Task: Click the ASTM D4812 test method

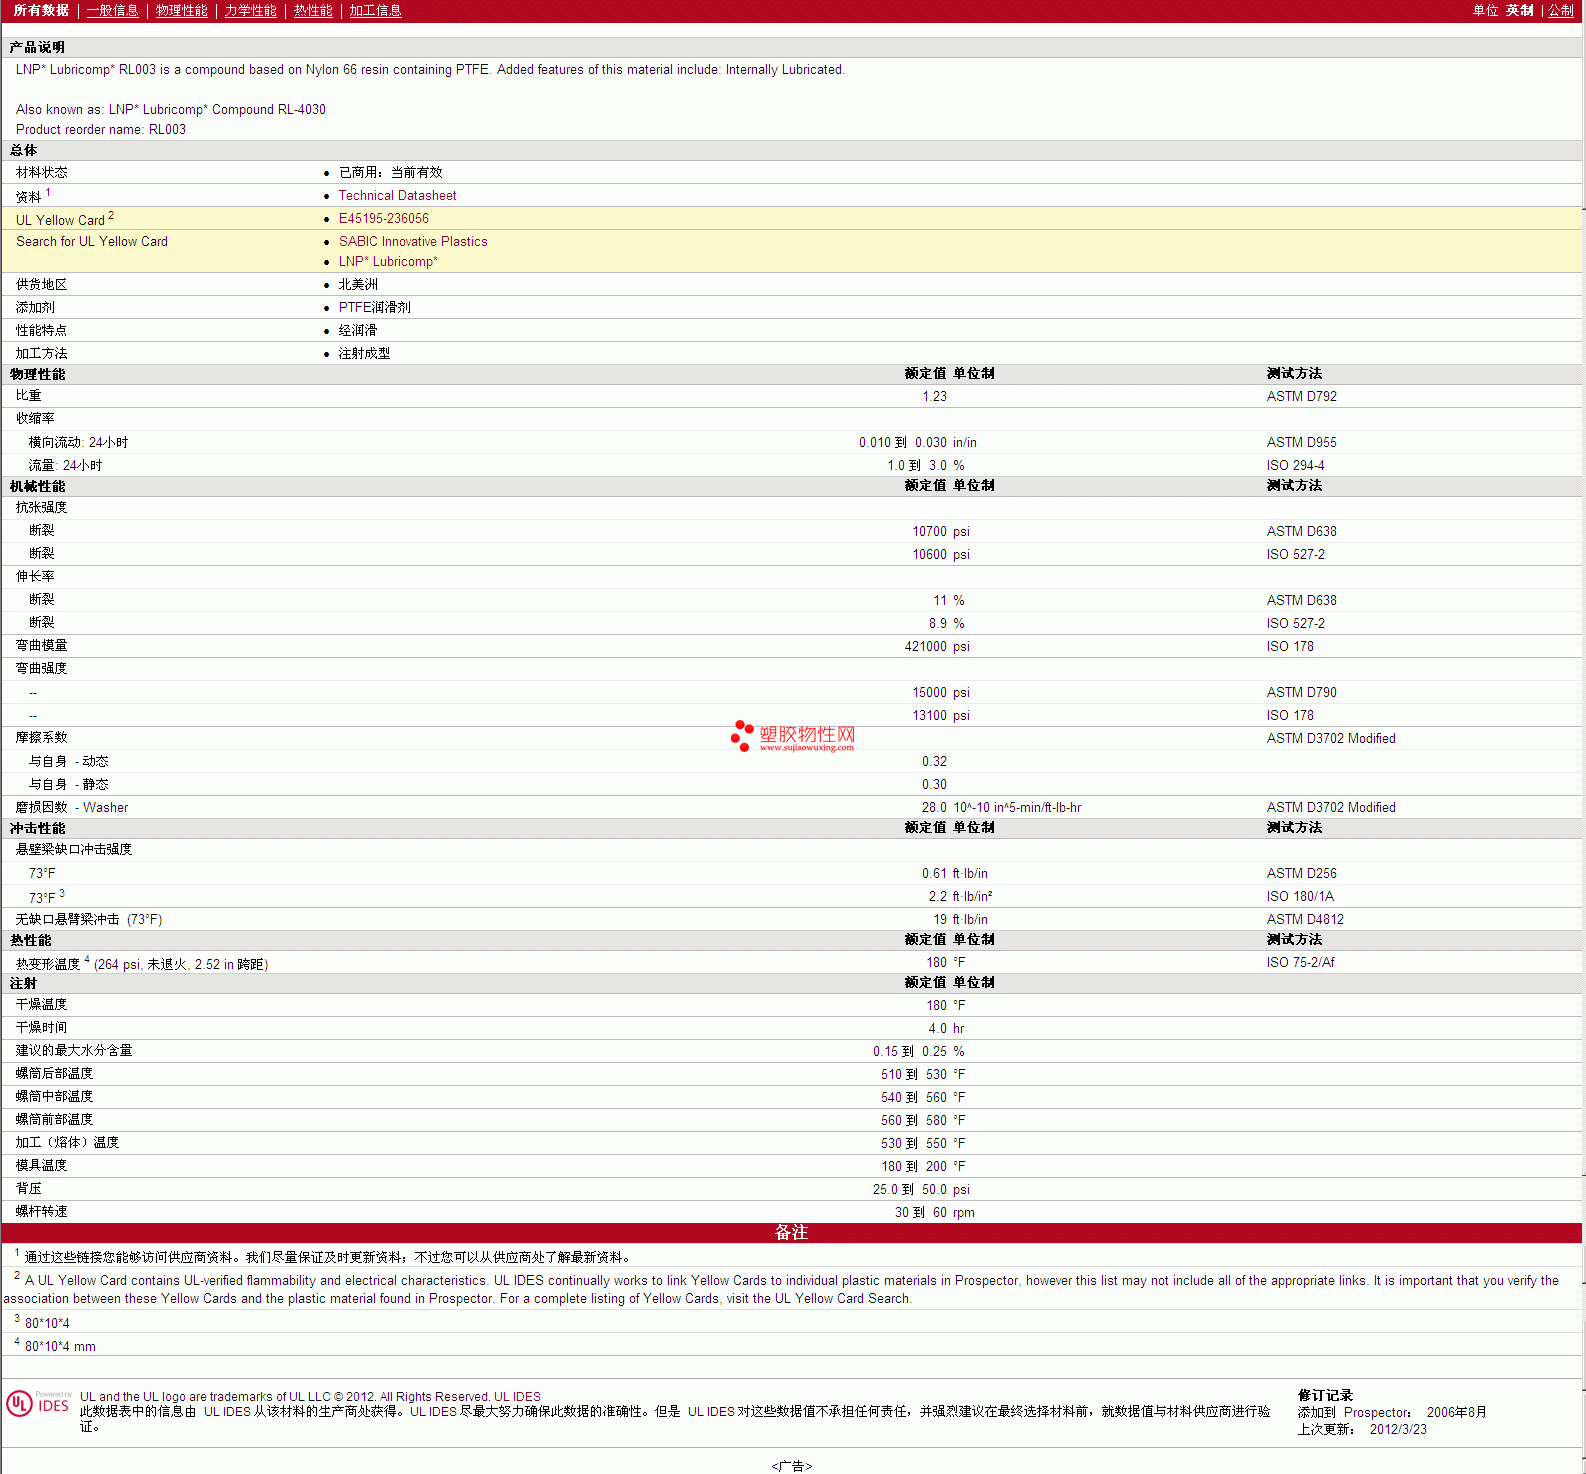Action: 1305,920
